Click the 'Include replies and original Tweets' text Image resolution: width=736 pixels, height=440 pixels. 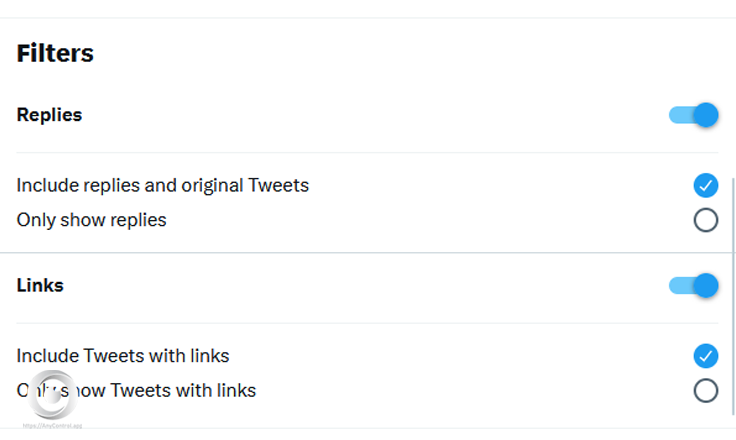pos(163,185)
